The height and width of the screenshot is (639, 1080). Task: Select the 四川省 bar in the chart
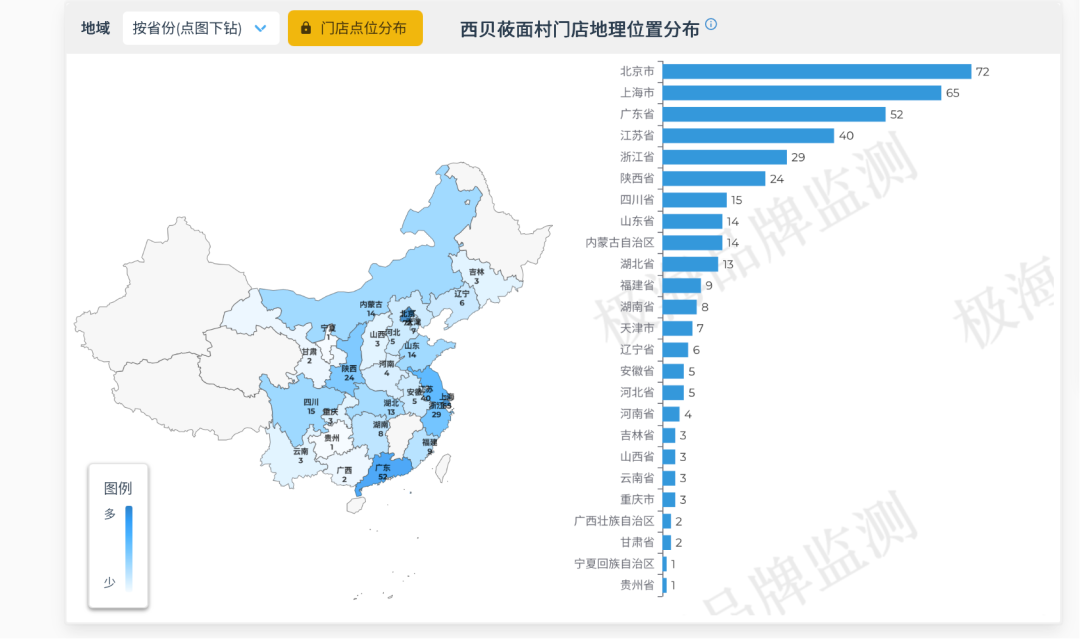pyautogui.click(x=694, y=200)
